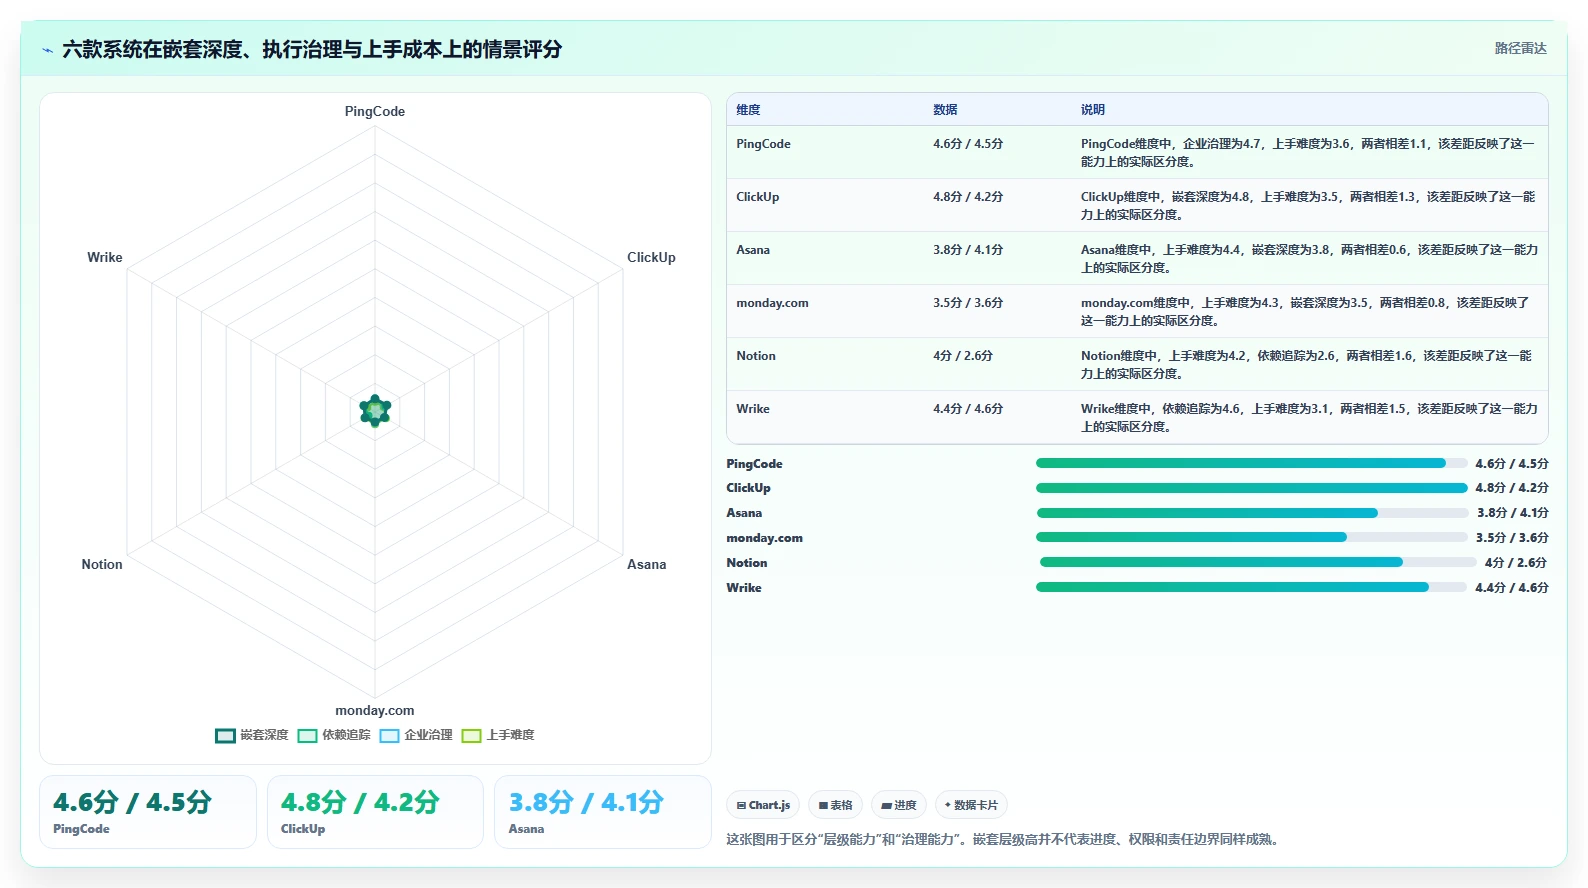Click the monday.com progress bar

(x=1252, y=537)
